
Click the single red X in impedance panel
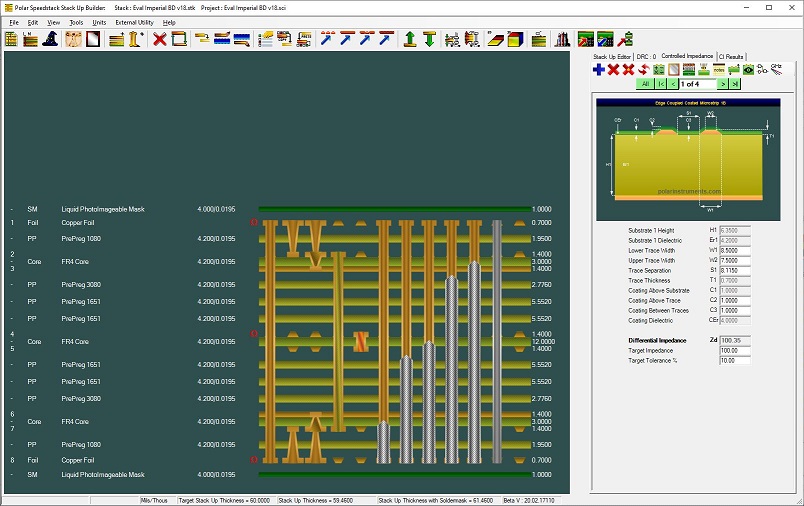613,70
